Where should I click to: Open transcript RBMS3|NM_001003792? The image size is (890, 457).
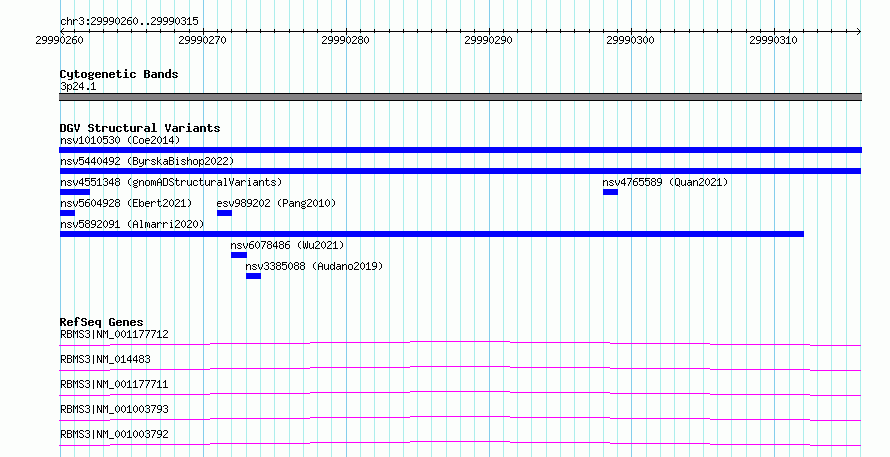pos(114,434)
